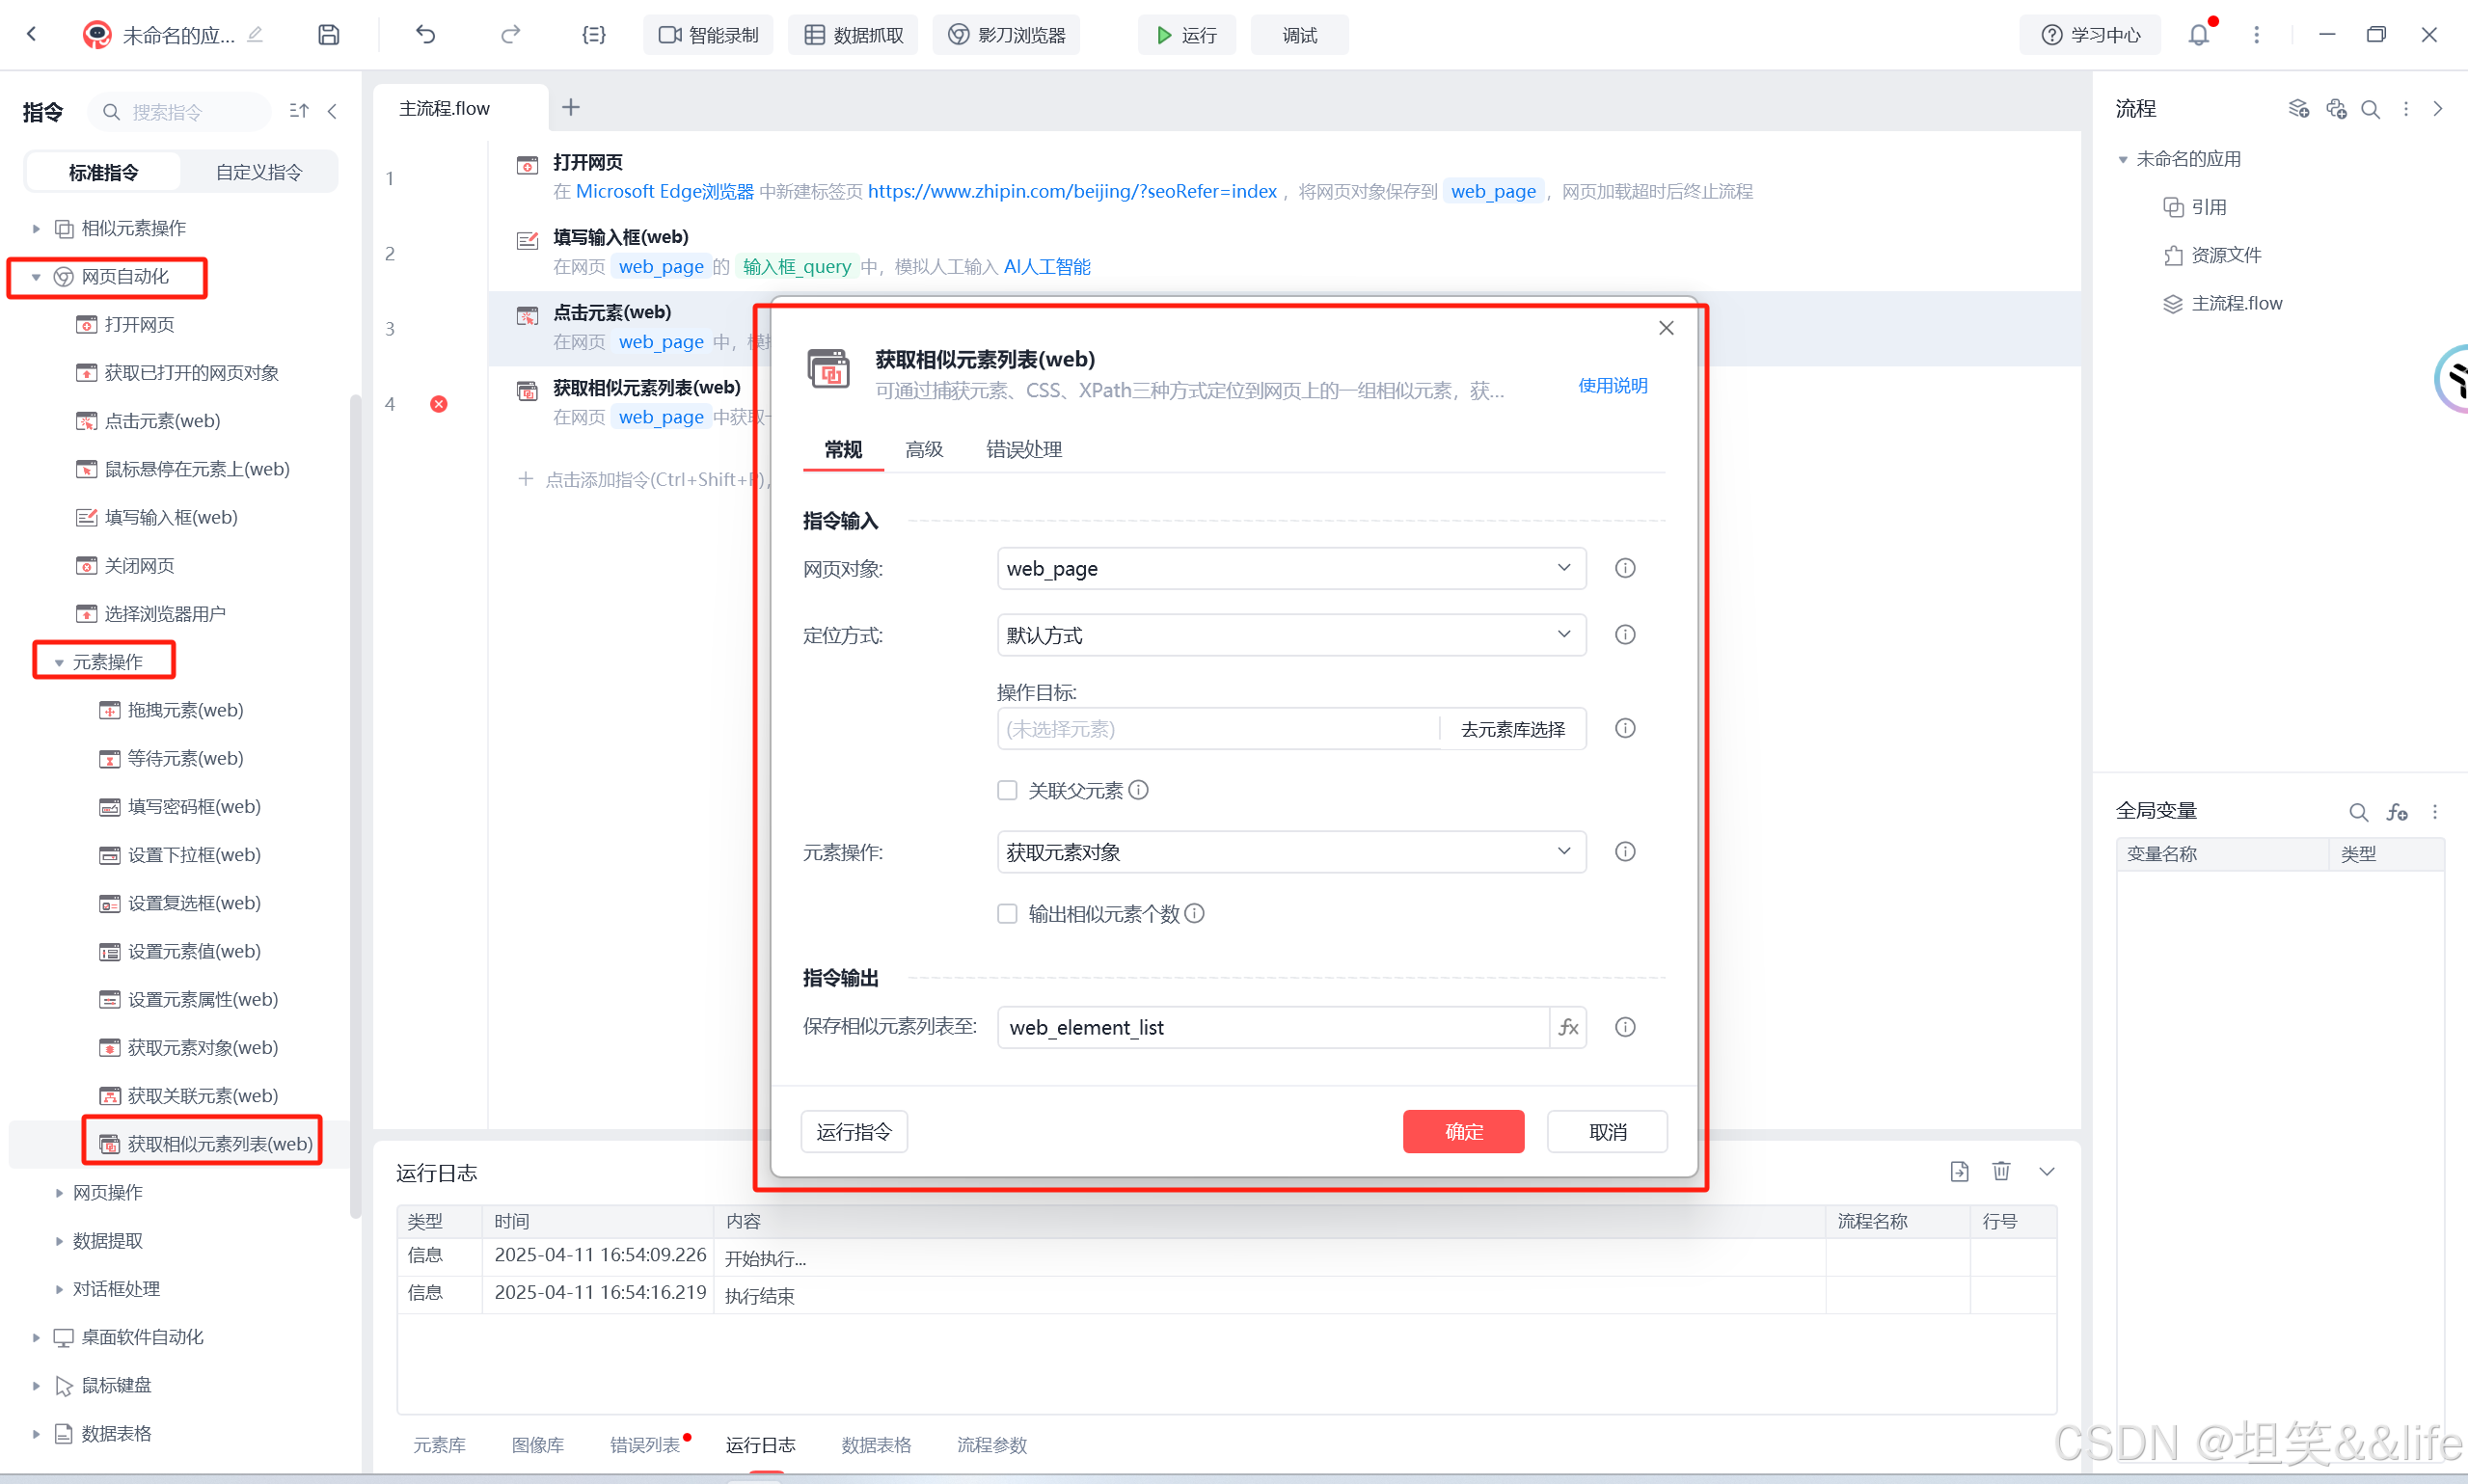
Task: Switch to the 高级 tab in dialog
Action: click(923, 450)
